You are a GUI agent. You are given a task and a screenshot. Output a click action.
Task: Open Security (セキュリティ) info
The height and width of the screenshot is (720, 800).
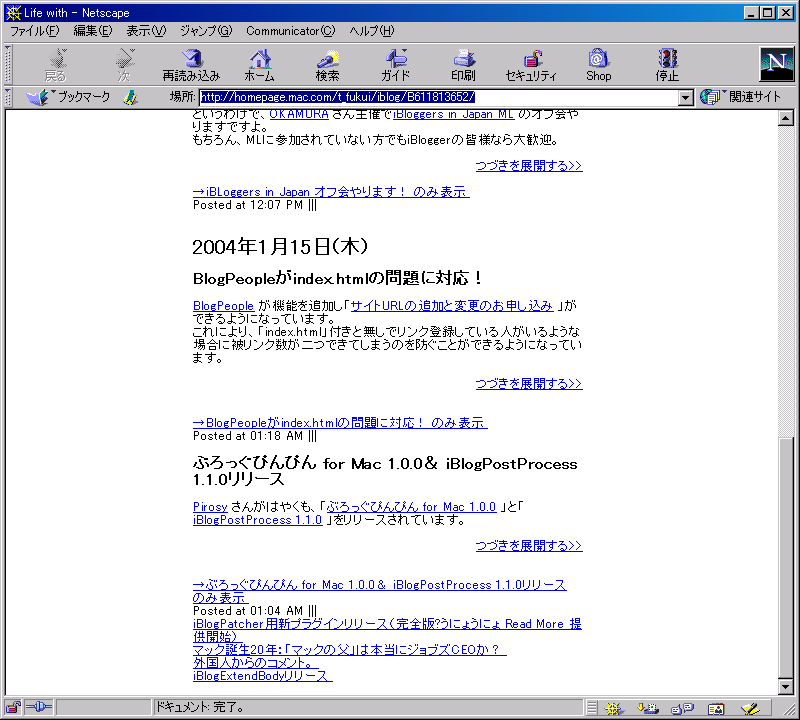coord(531,65)
